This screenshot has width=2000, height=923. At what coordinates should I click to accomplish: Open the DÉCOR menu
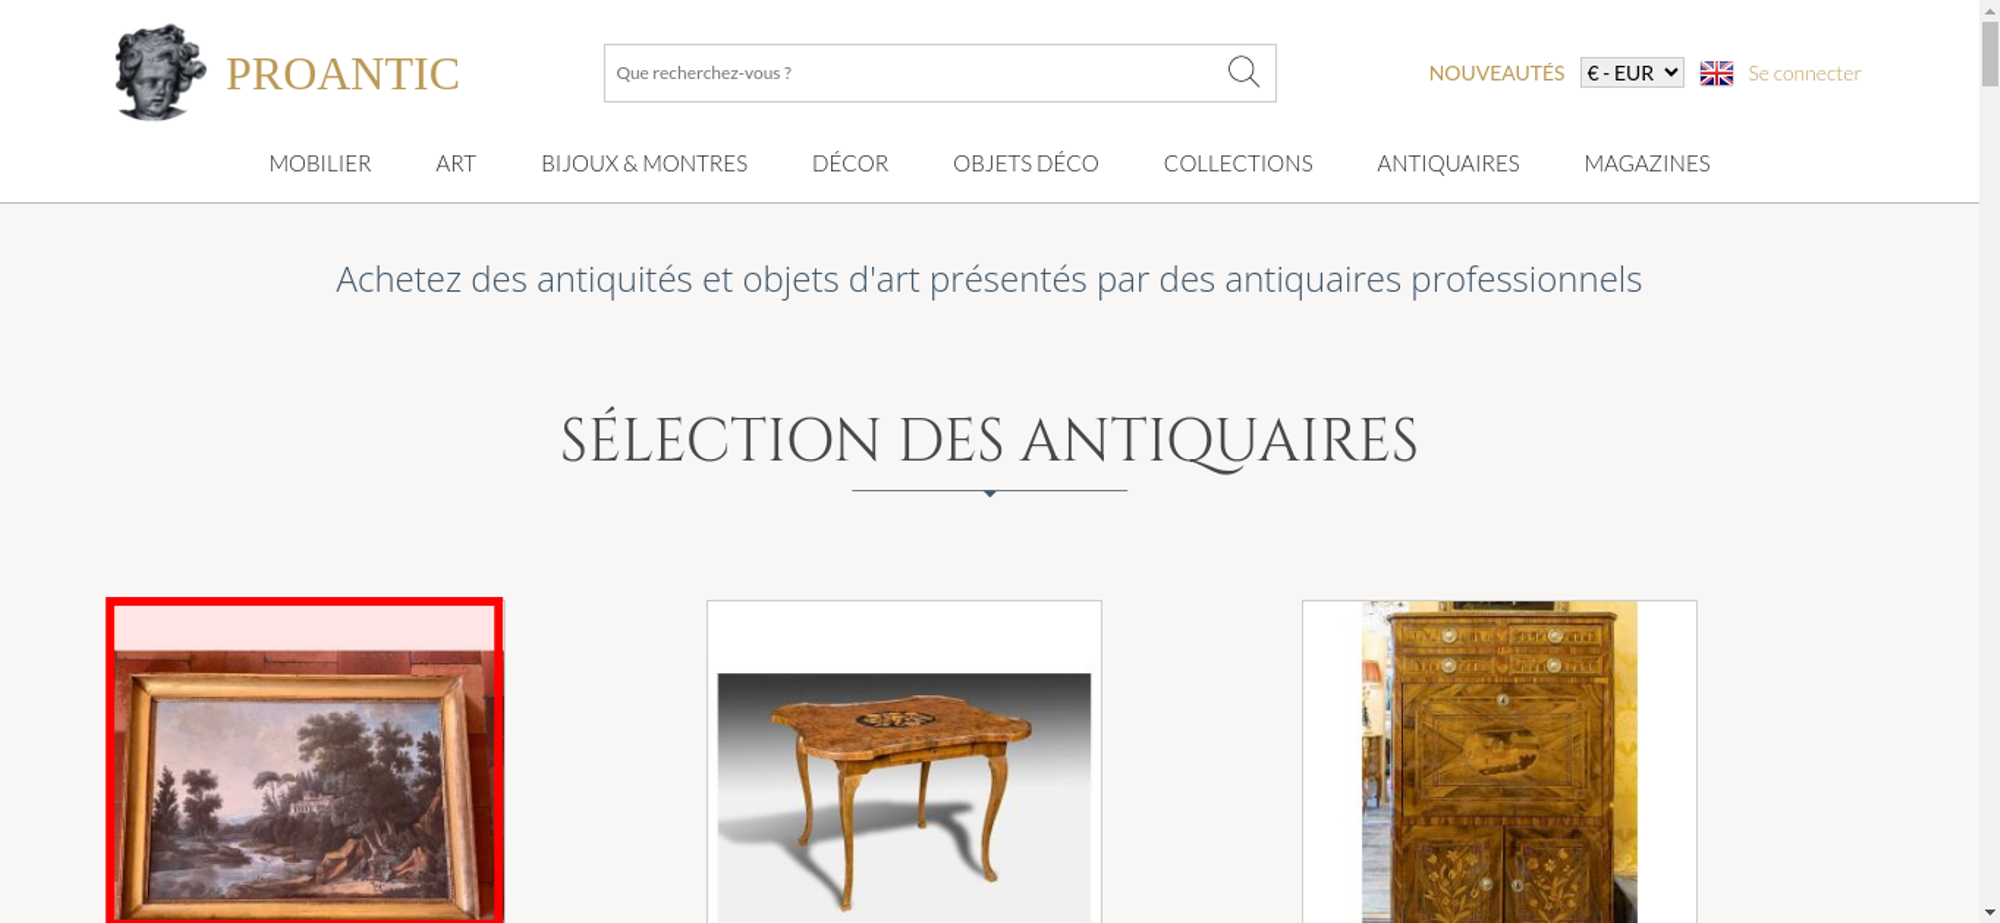tap(850, 163)
